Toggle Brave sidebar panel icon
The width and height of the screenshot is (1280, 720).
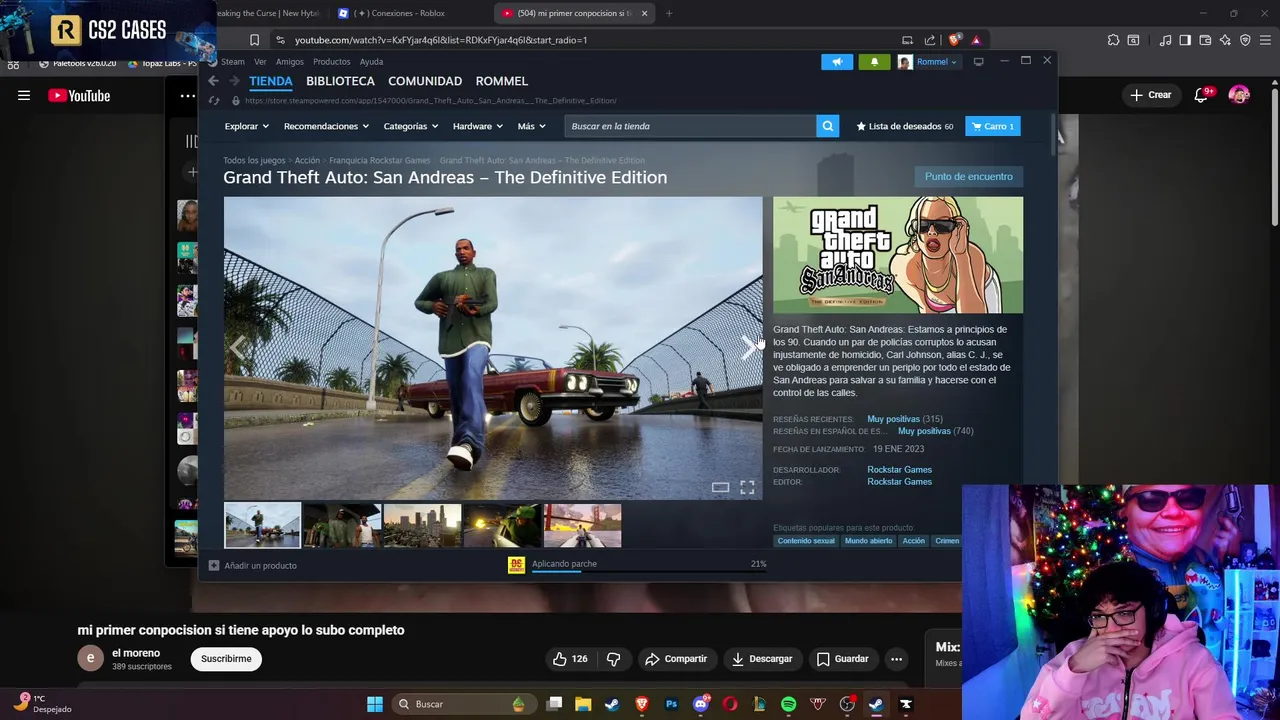(1185, 40)
